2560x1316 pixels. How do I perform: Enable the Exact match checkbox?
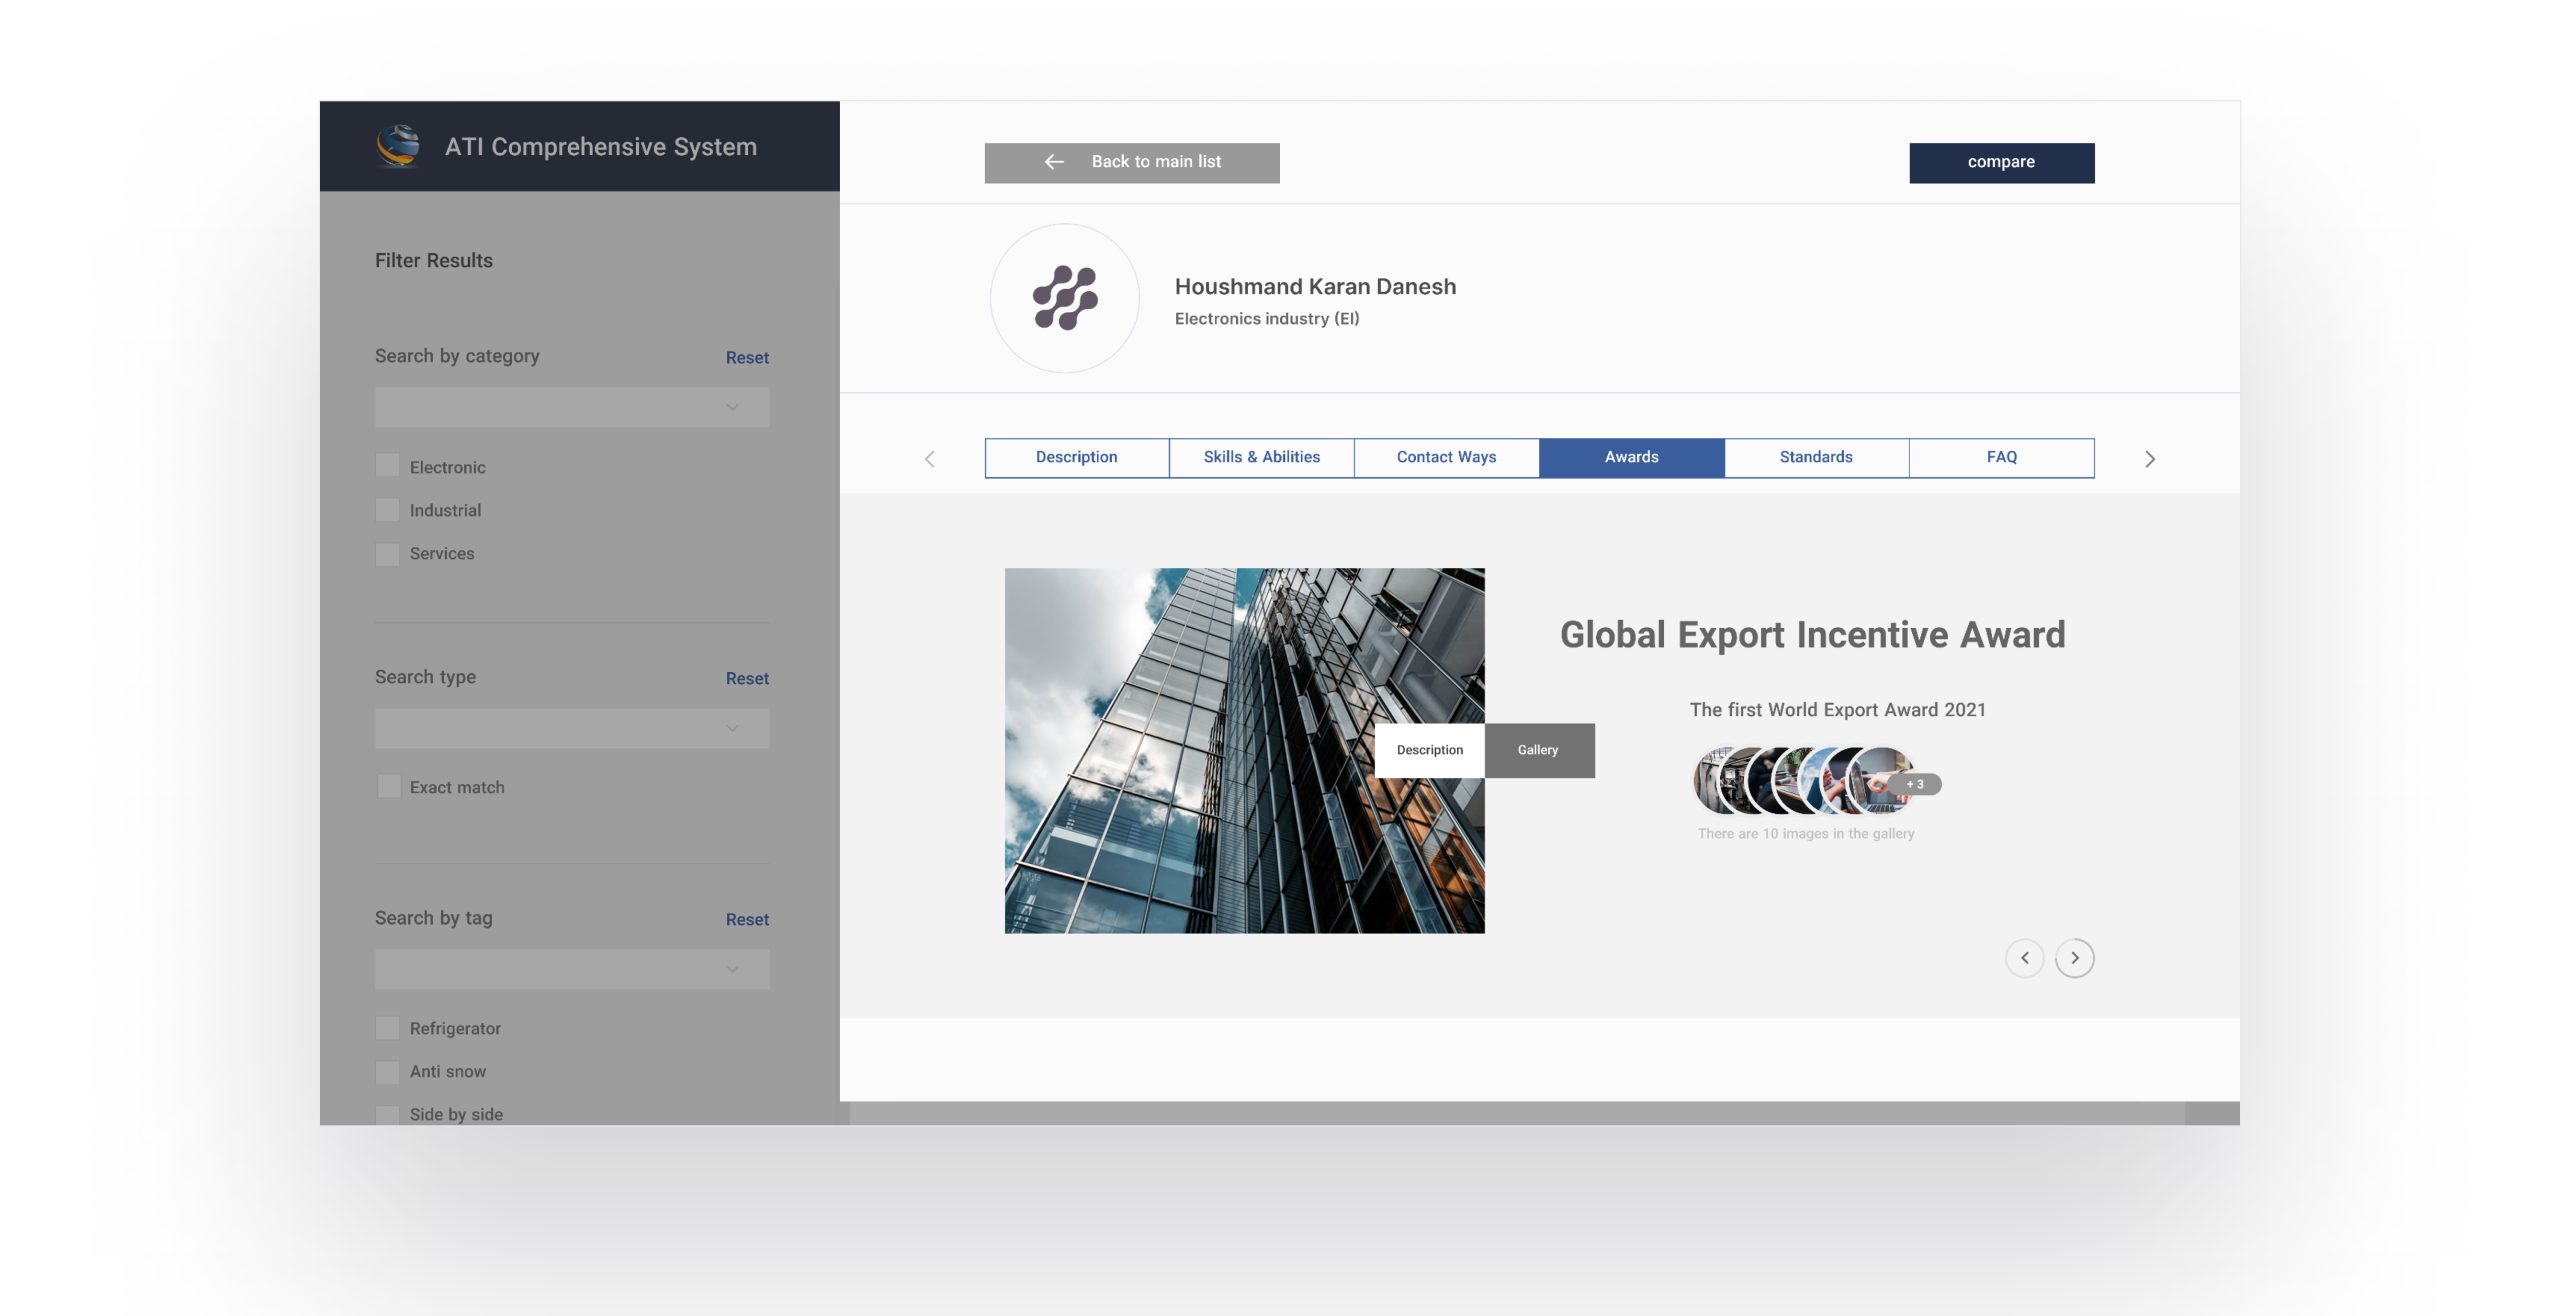387,787
